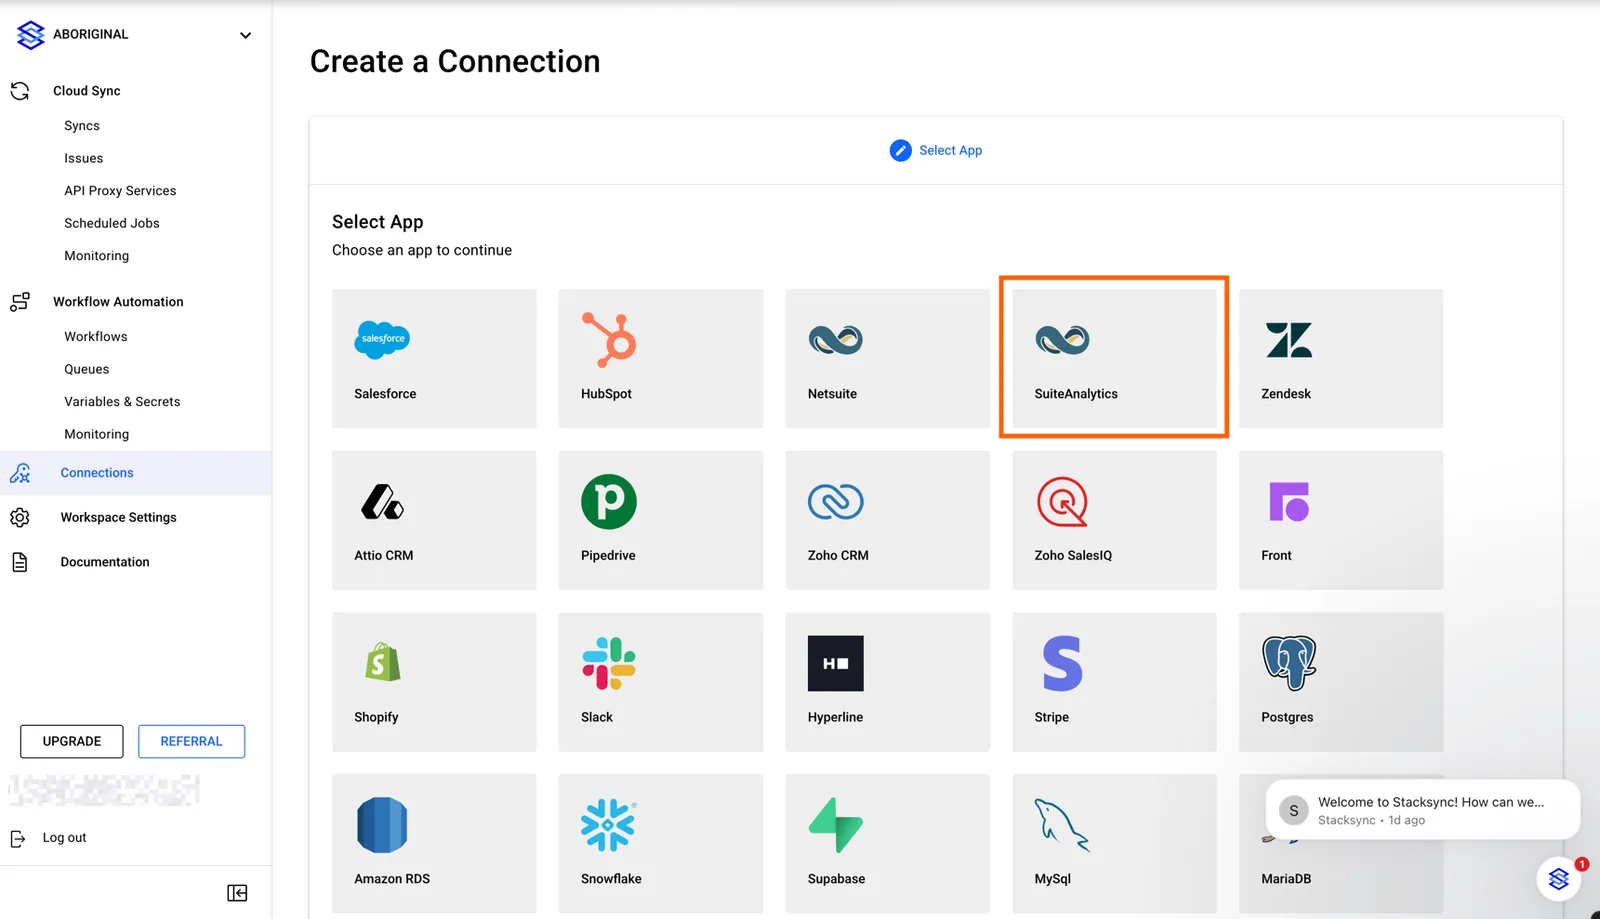Open the Stacksync chat launcher bubble

1559,879
